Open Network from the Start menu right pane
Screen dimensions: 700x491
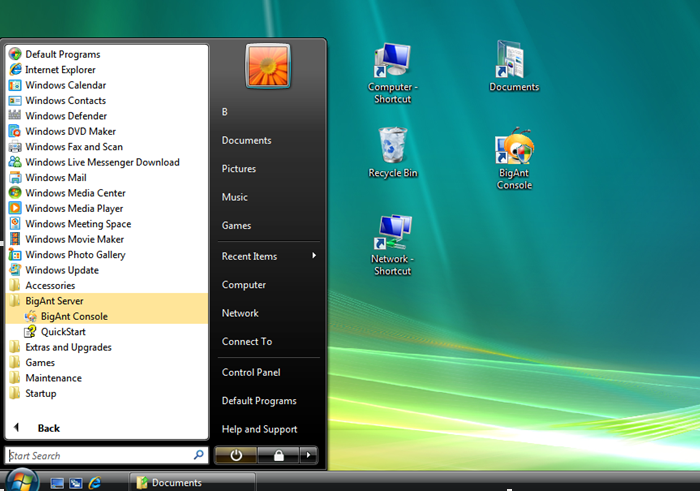click(x=269, y=313)
